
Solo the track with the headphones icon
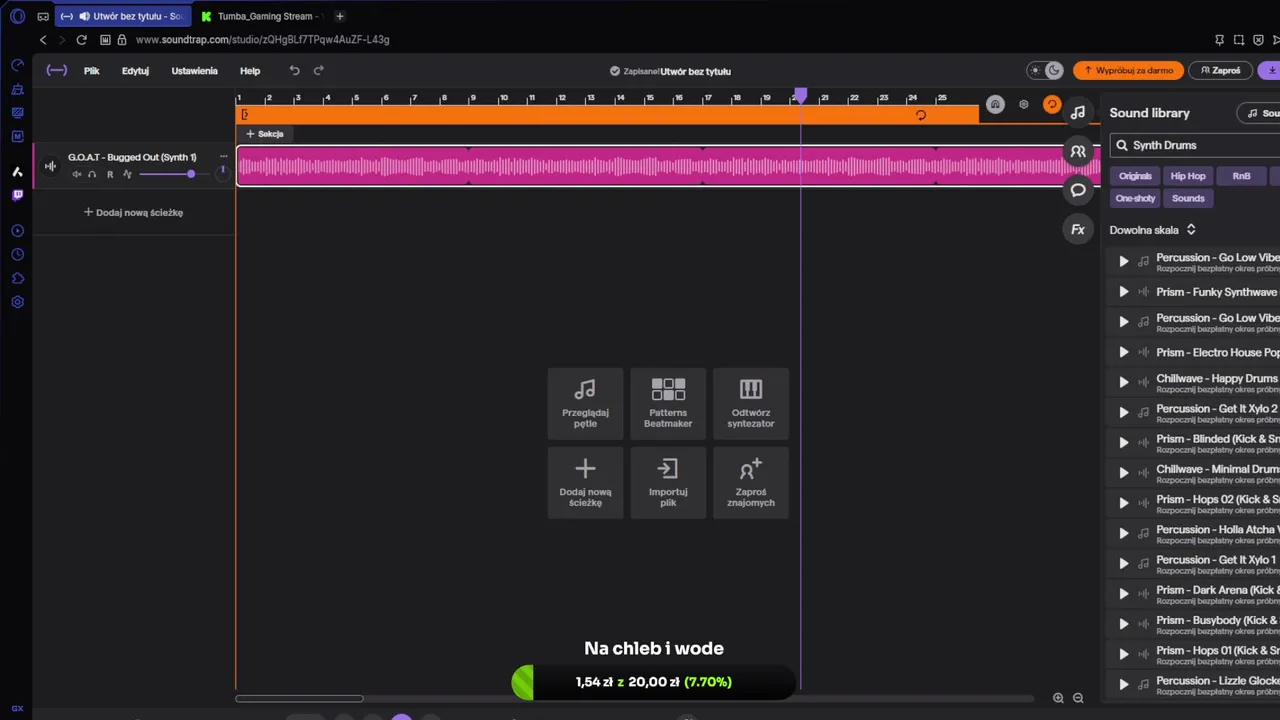tap(92, 175)
